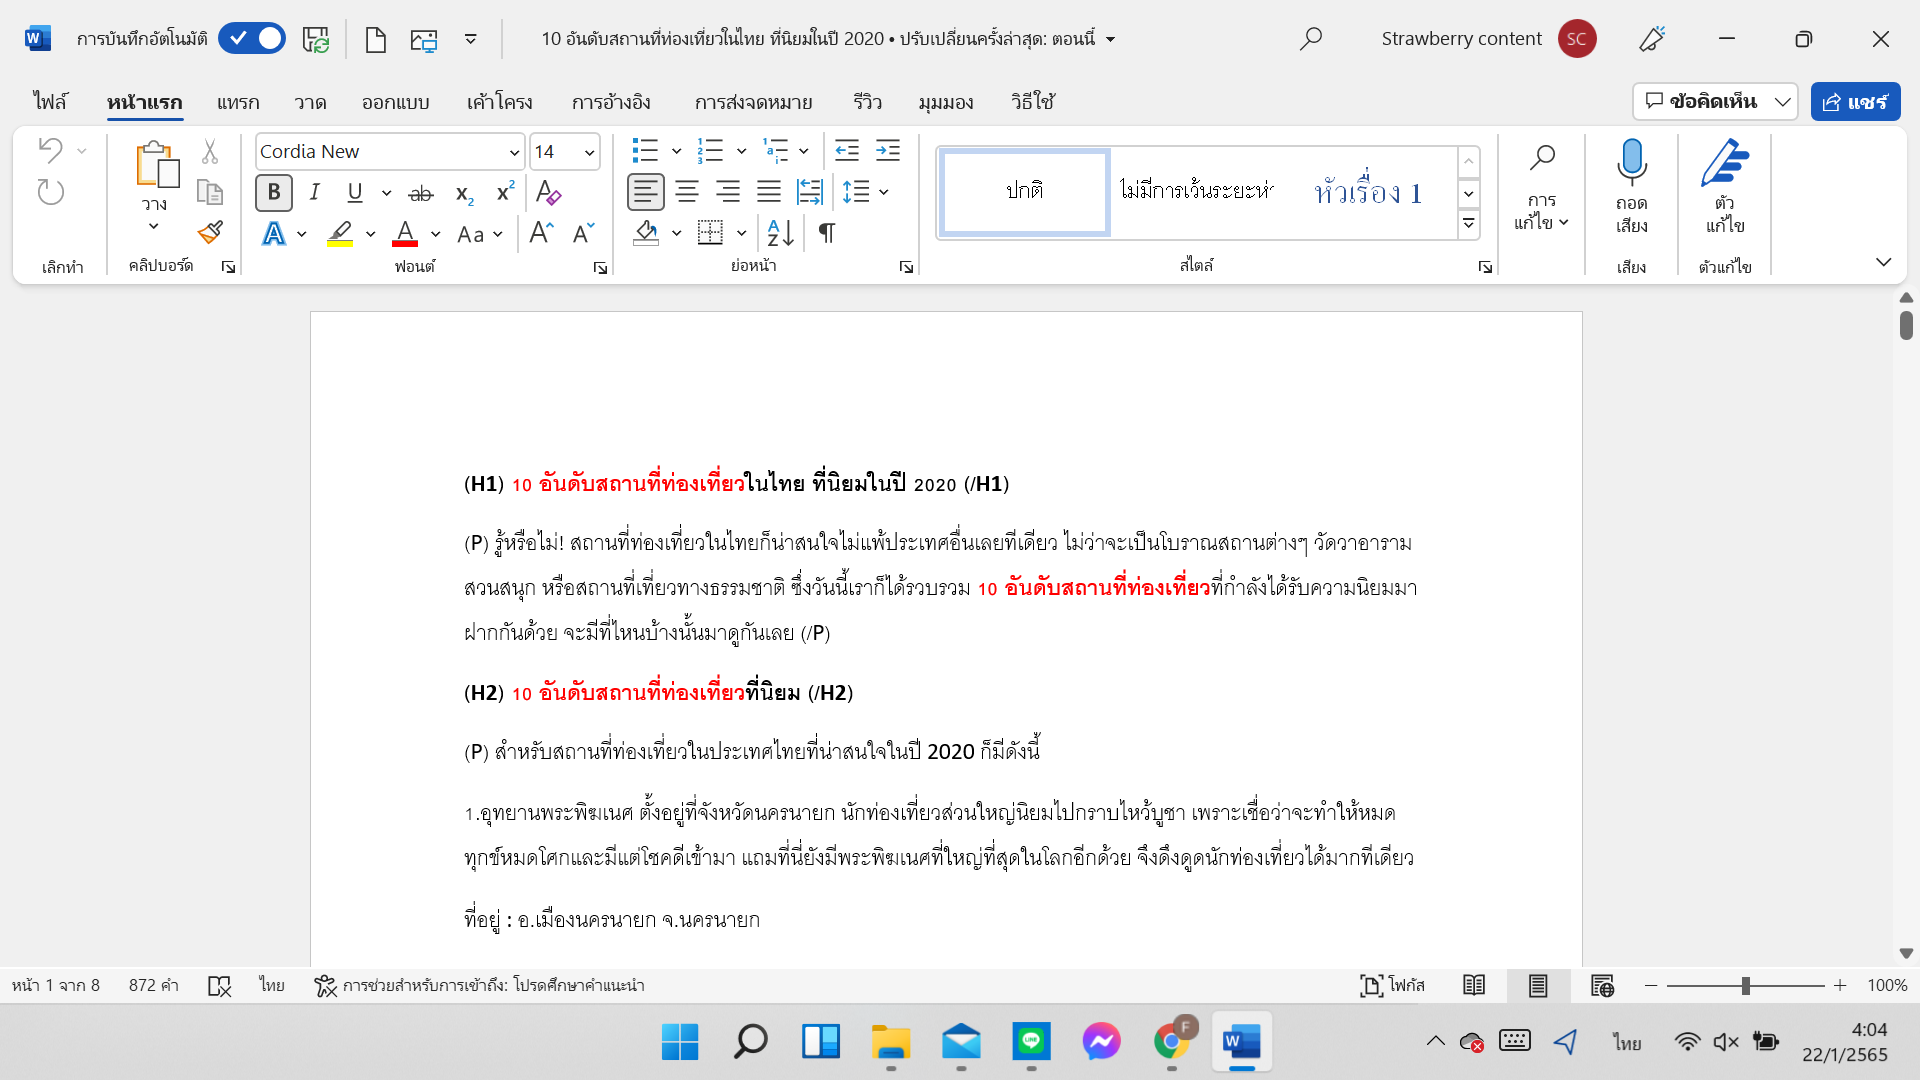Viewport: 1920px width, 1080px height.
Task: Expand the วาง paste options arrow
Action: 153,226
